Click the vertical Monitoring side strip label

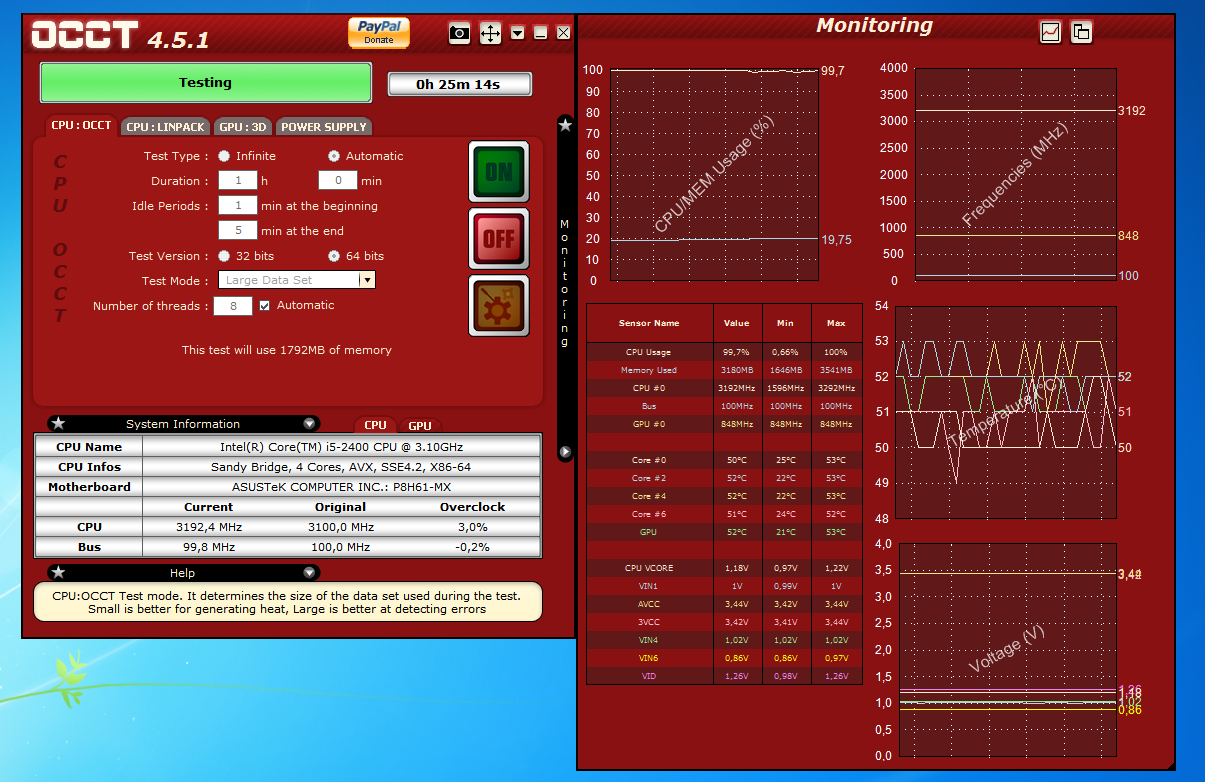(x=564, y=283)
